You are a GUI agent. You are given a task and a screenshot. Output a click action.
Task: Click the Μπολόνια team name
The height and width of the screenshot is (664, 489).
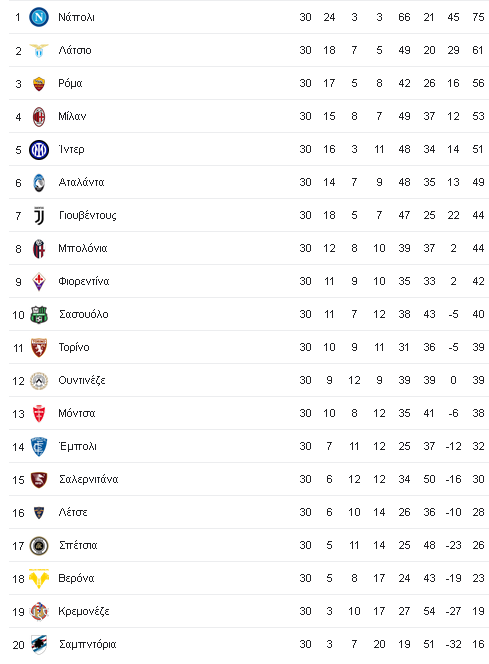pos(83,249)
